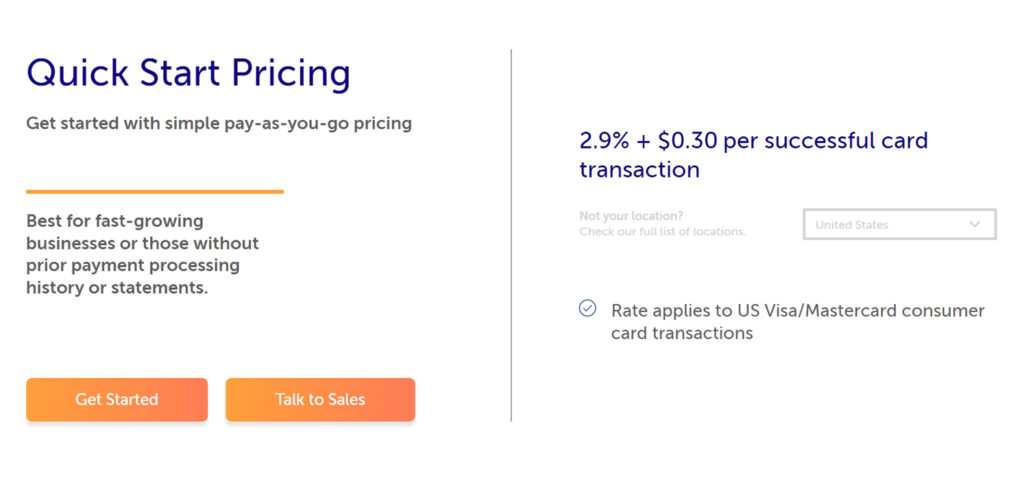Click the gray vertical divider line
Screen dimensions: 1024x483
[511, 235]
